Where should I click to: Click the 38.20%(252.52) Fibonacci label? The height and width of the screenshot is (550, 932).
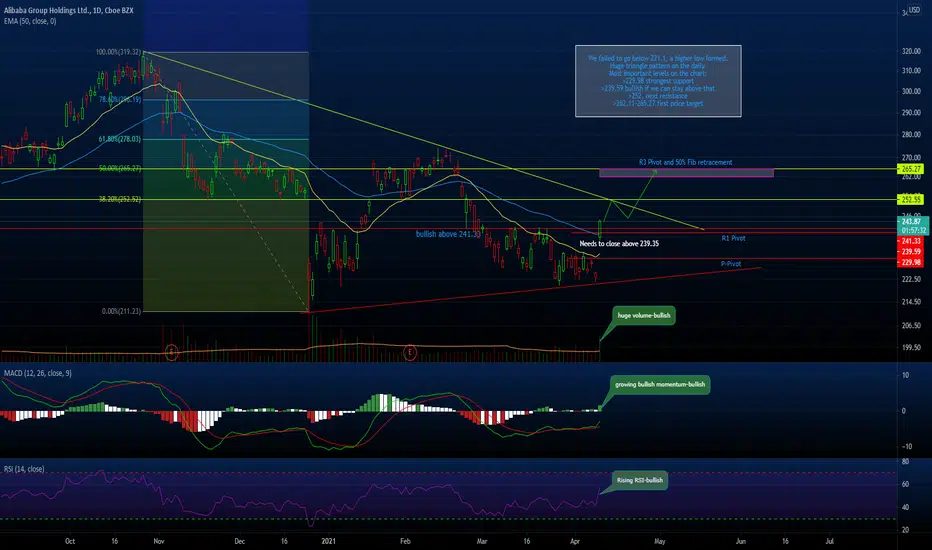point(120,199)
